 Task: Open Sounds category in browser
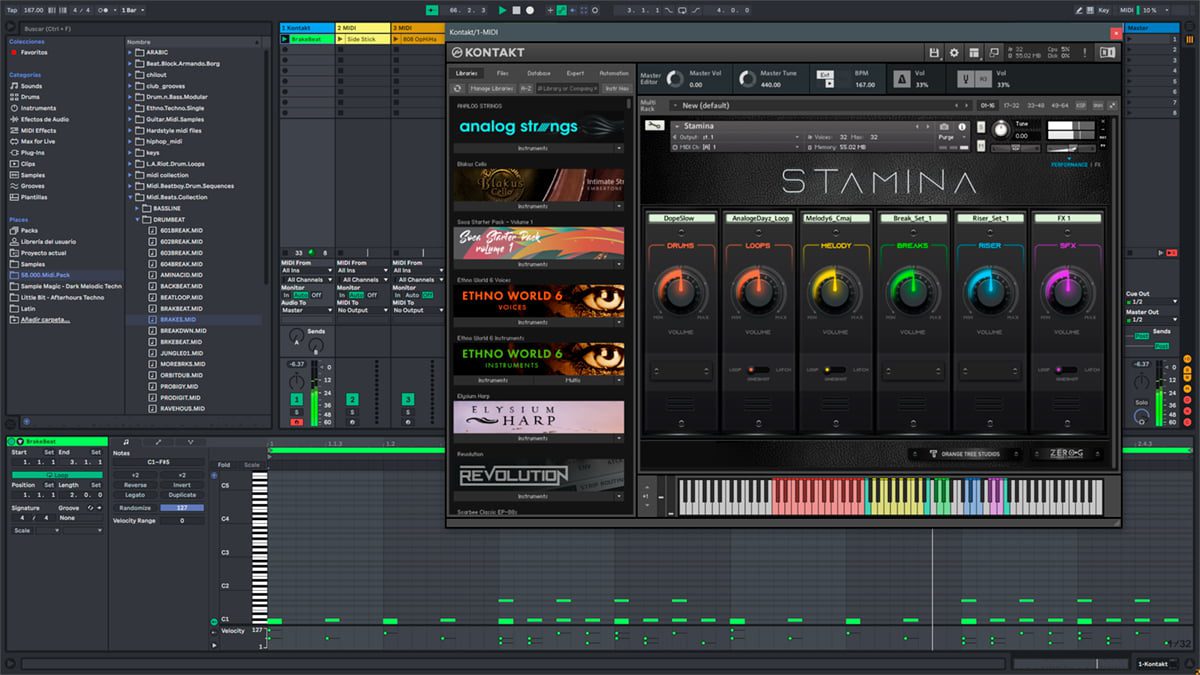tap(31, 86)
